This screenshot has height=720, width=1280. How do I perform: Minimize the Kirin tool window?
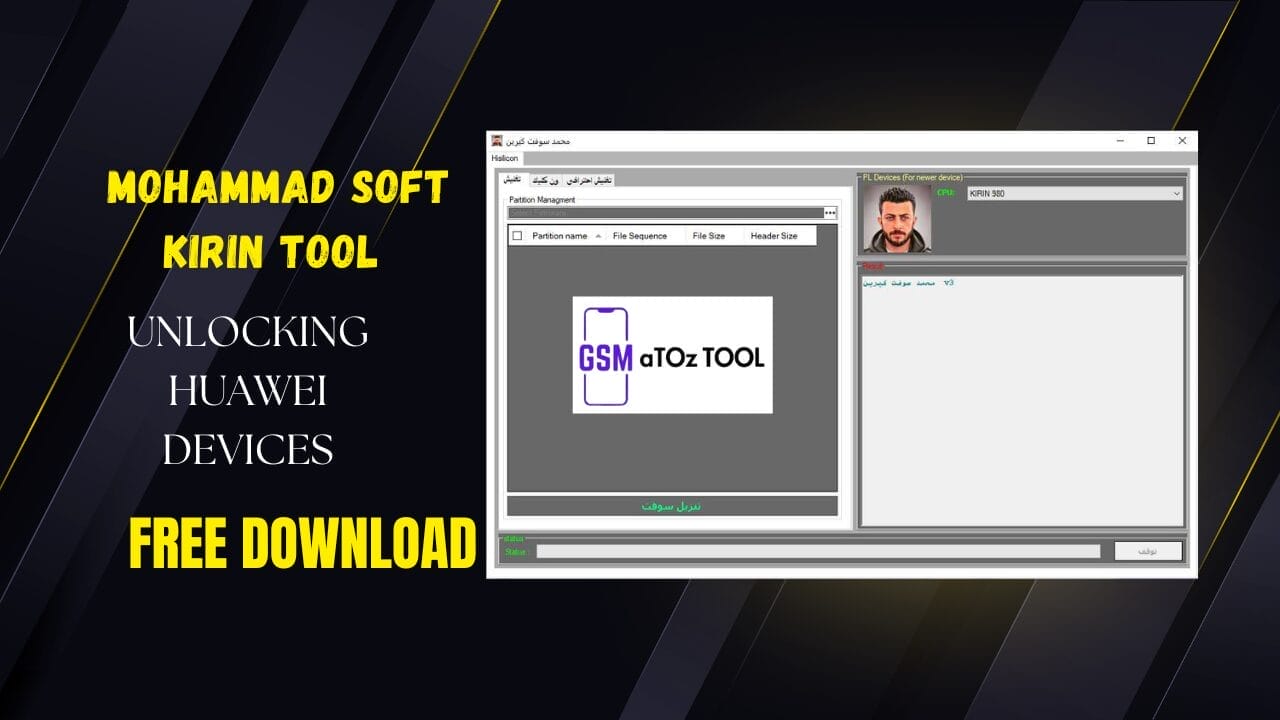pos(1119,141)
